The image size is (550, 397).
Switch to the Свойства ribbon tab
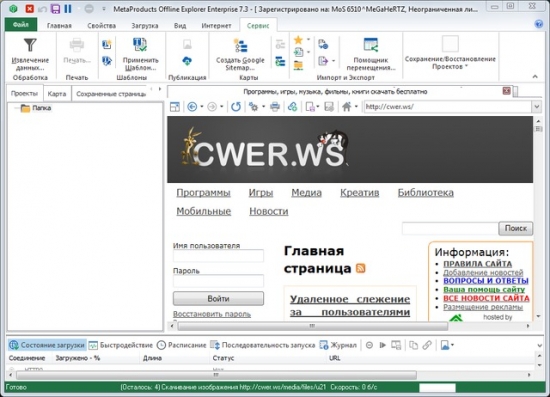pyautogui.click(x=101, y=26)
